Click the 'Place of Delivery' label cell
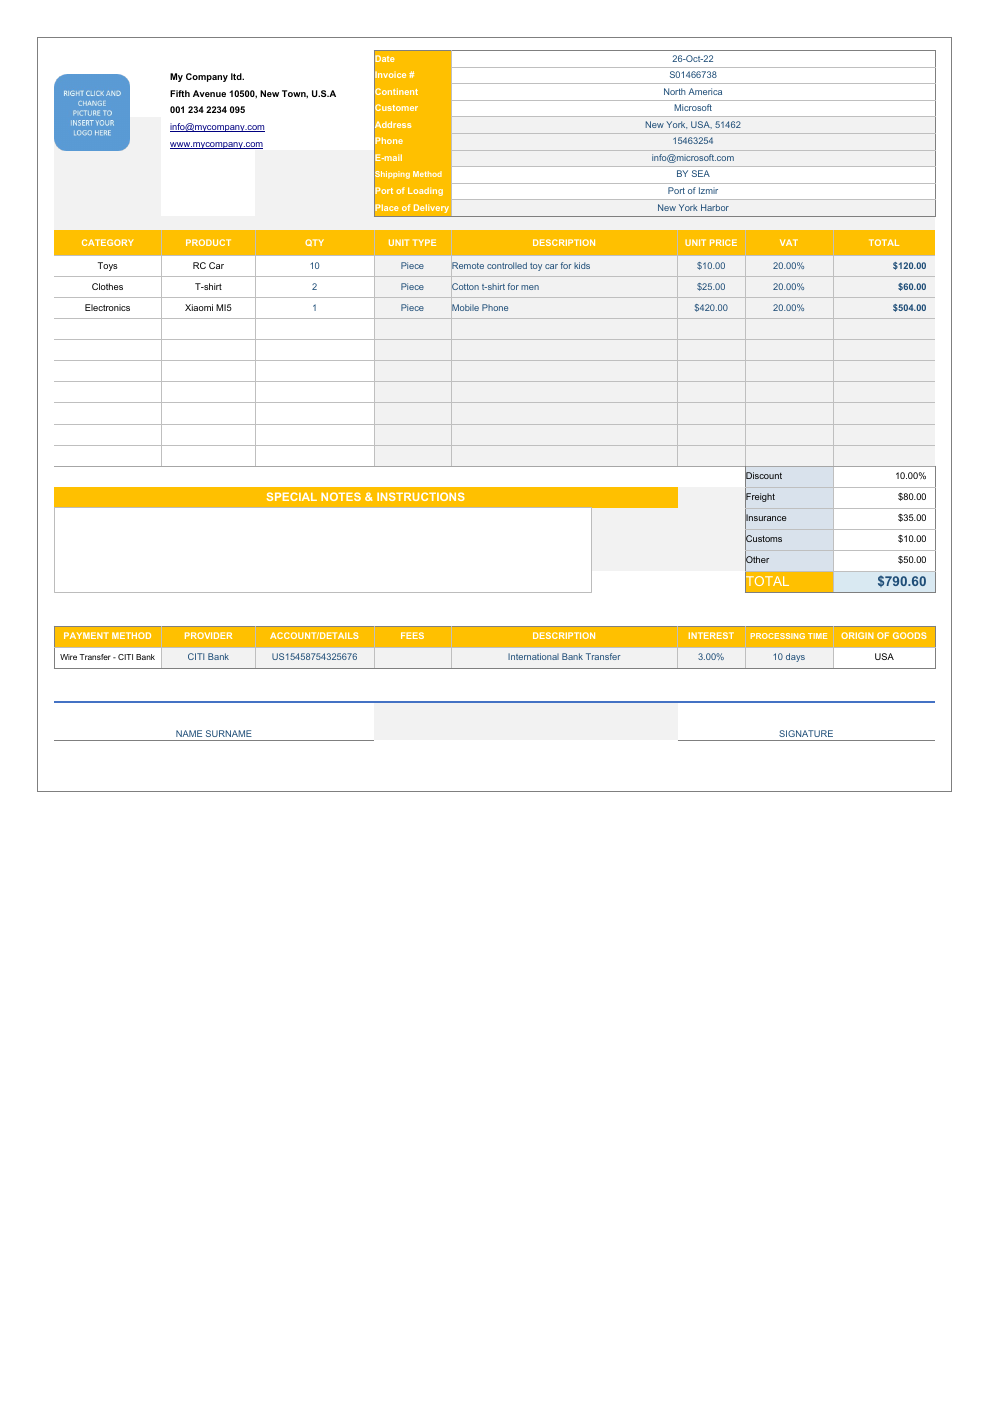The image size is (993, 1404). coord(413,208)
